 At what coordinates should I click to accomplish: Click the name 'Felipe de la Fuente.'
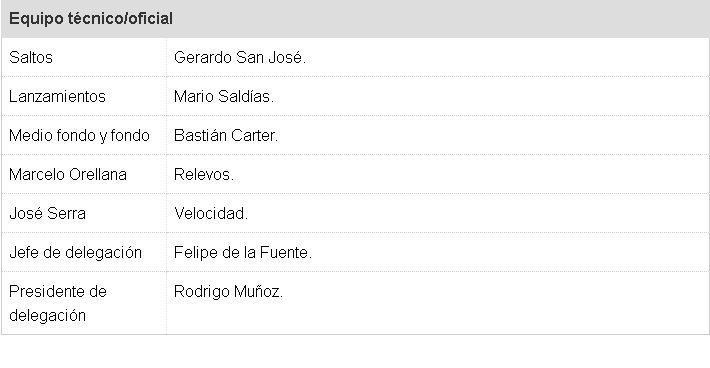coord(243,252)
